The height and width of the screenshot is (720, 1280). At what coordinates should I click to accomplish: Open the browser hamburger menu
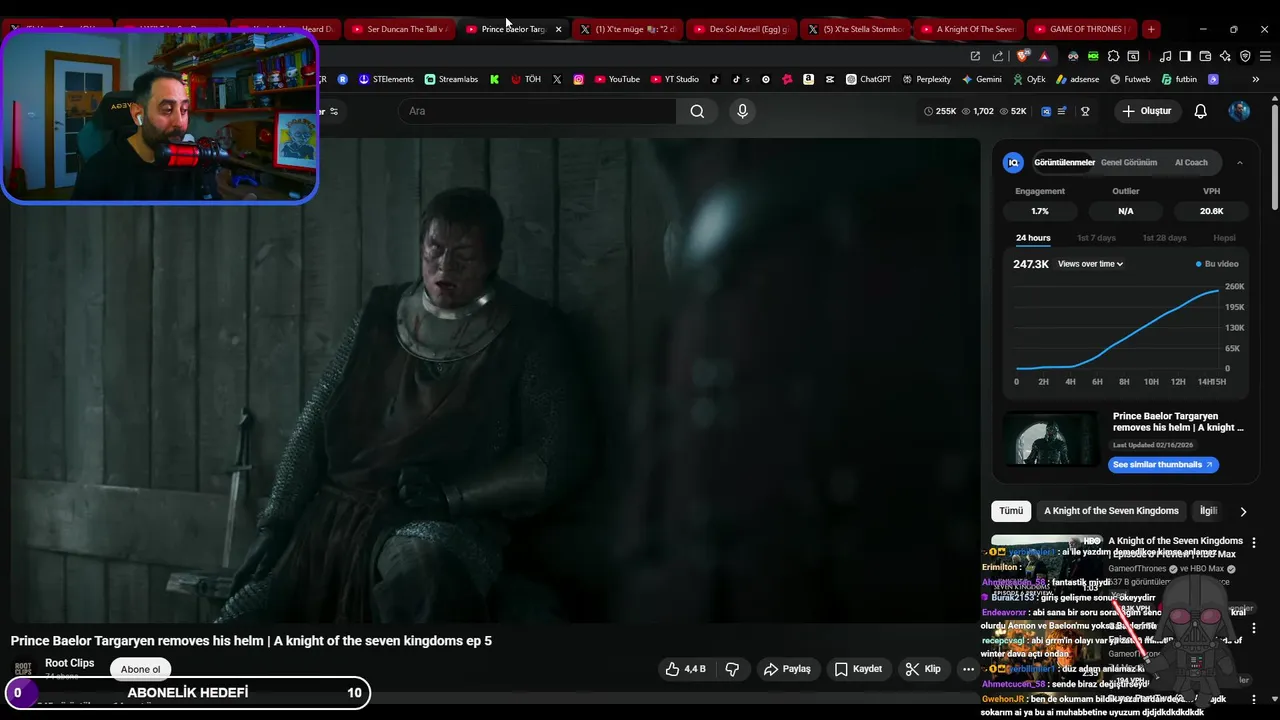[1265, 56]
